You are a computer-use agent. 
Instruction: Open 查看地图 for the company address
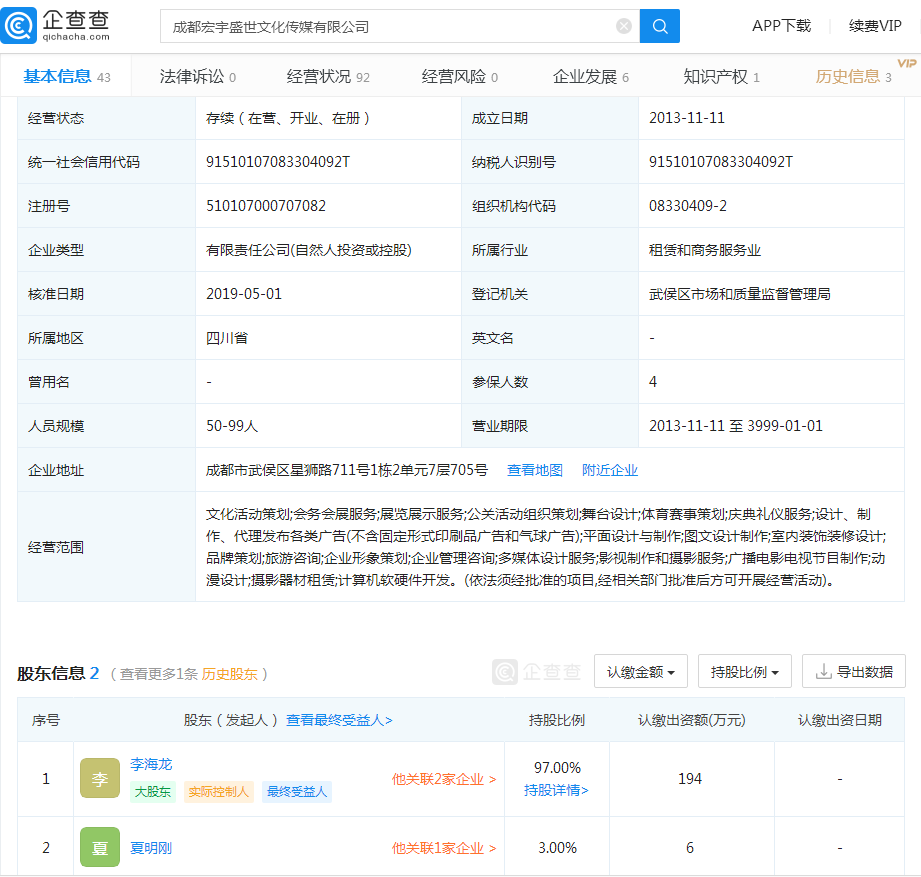coord(535,470)
